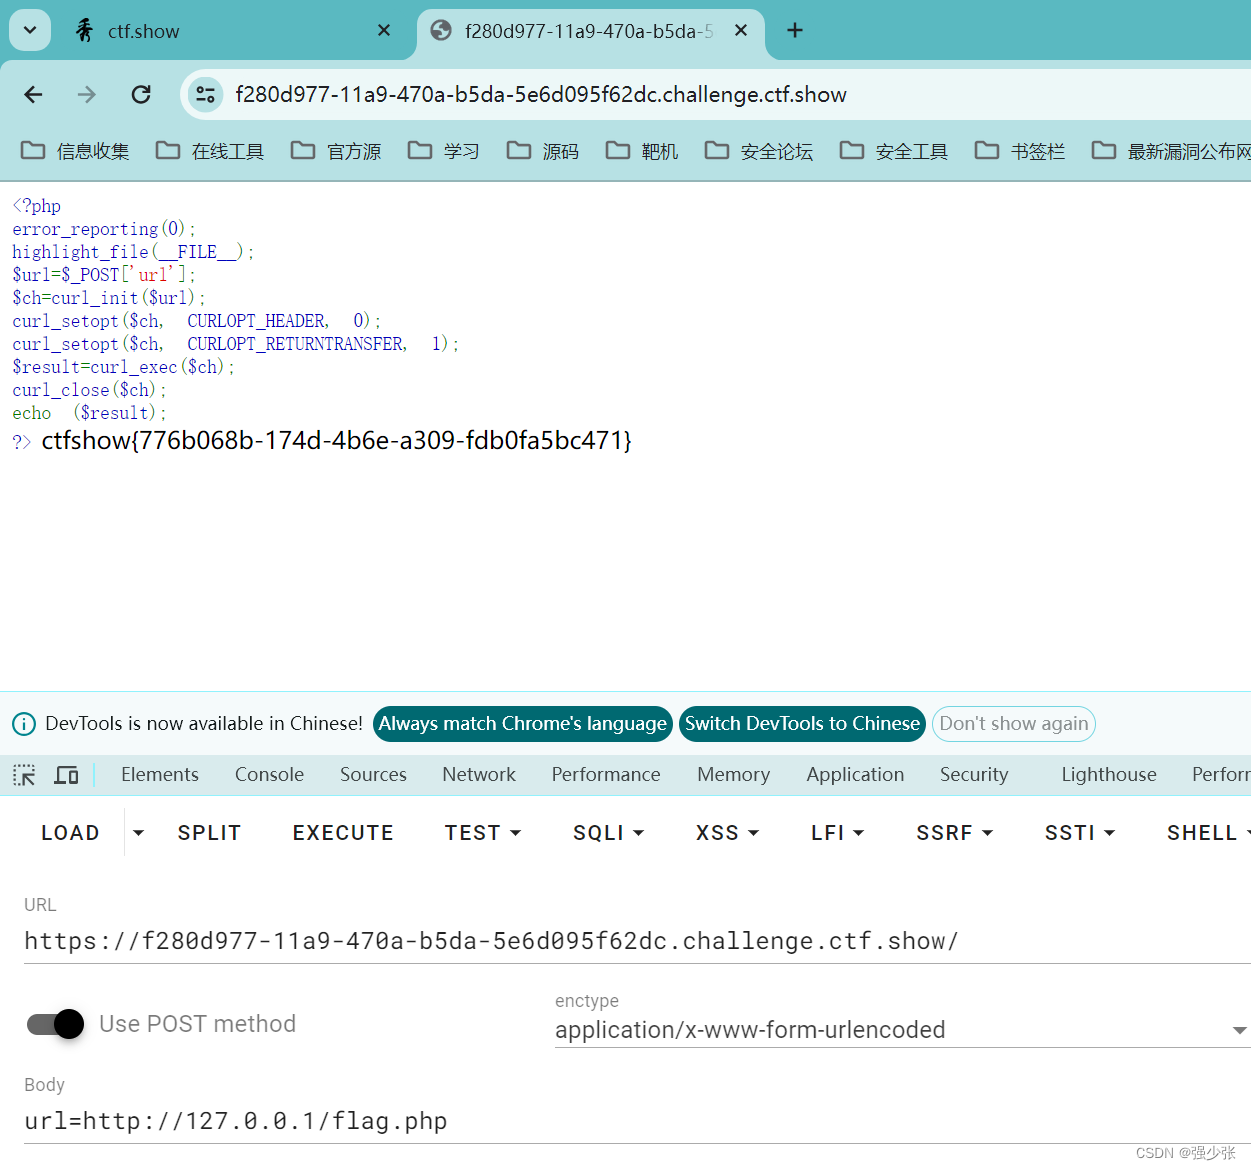Open 安全论坛 bookmark folder
The height and width of the screenshot is (1170, 1251).
coord(759,151)
